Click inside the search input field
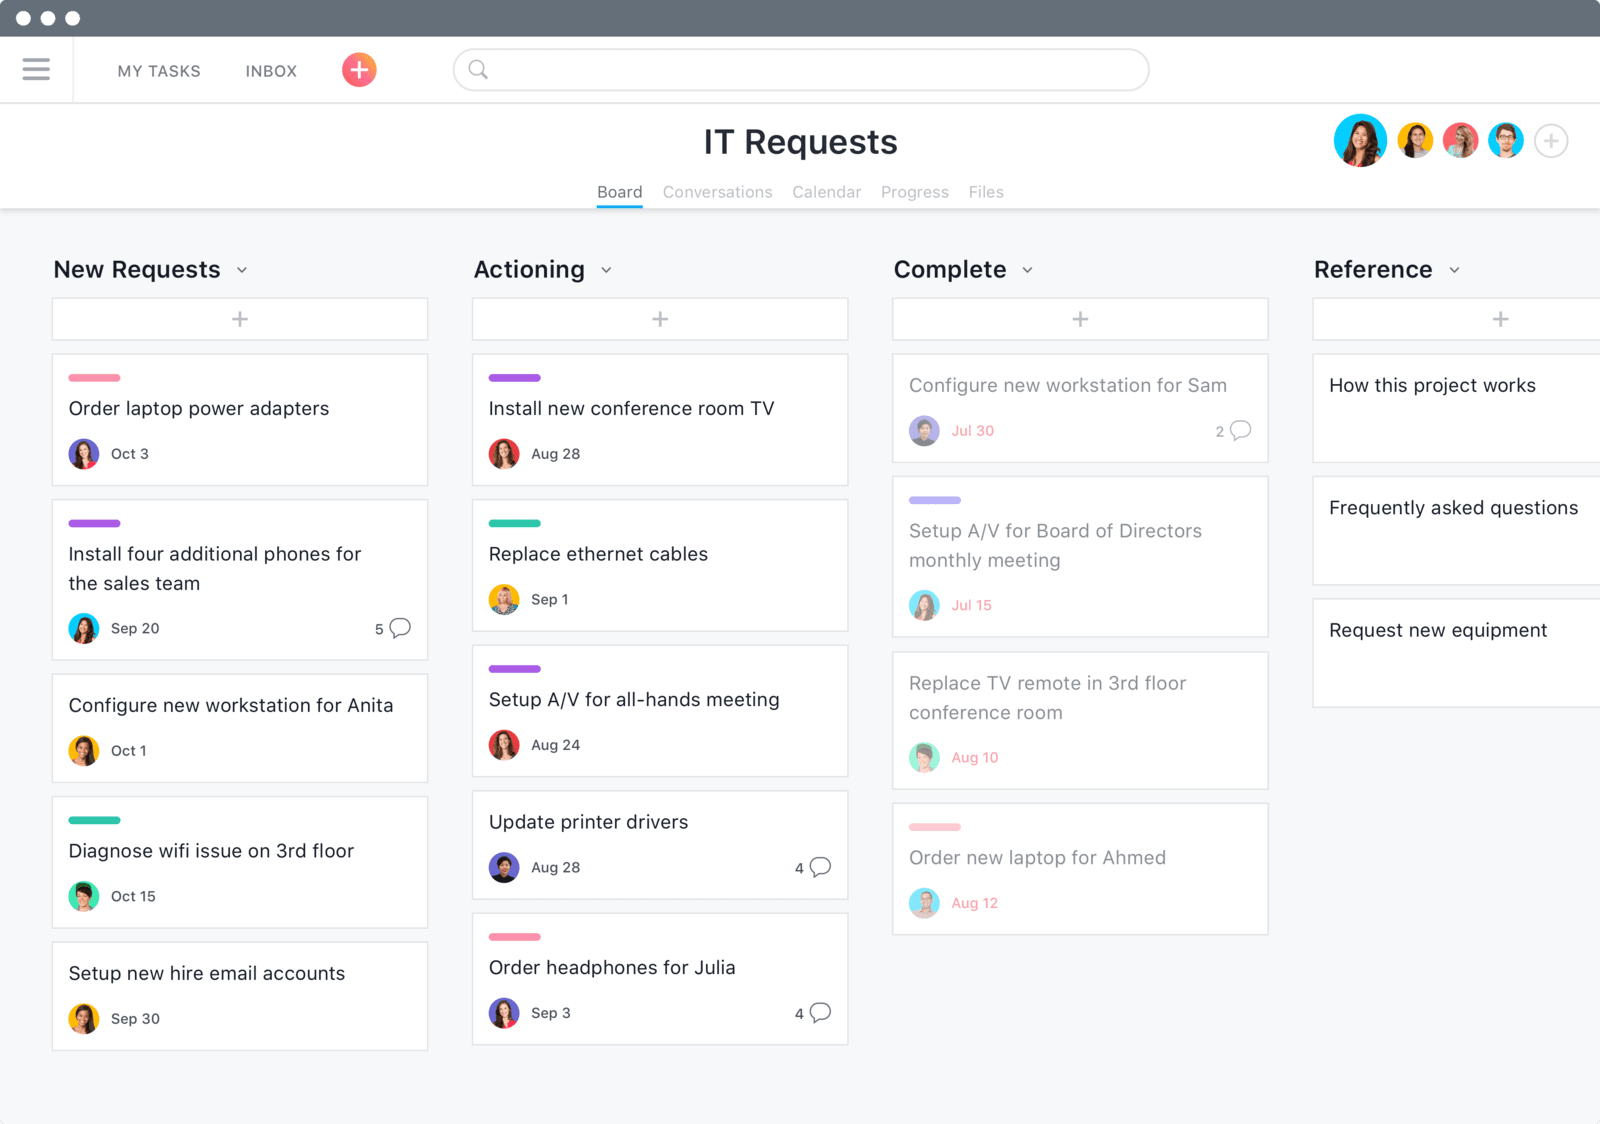 click(800, 69)
